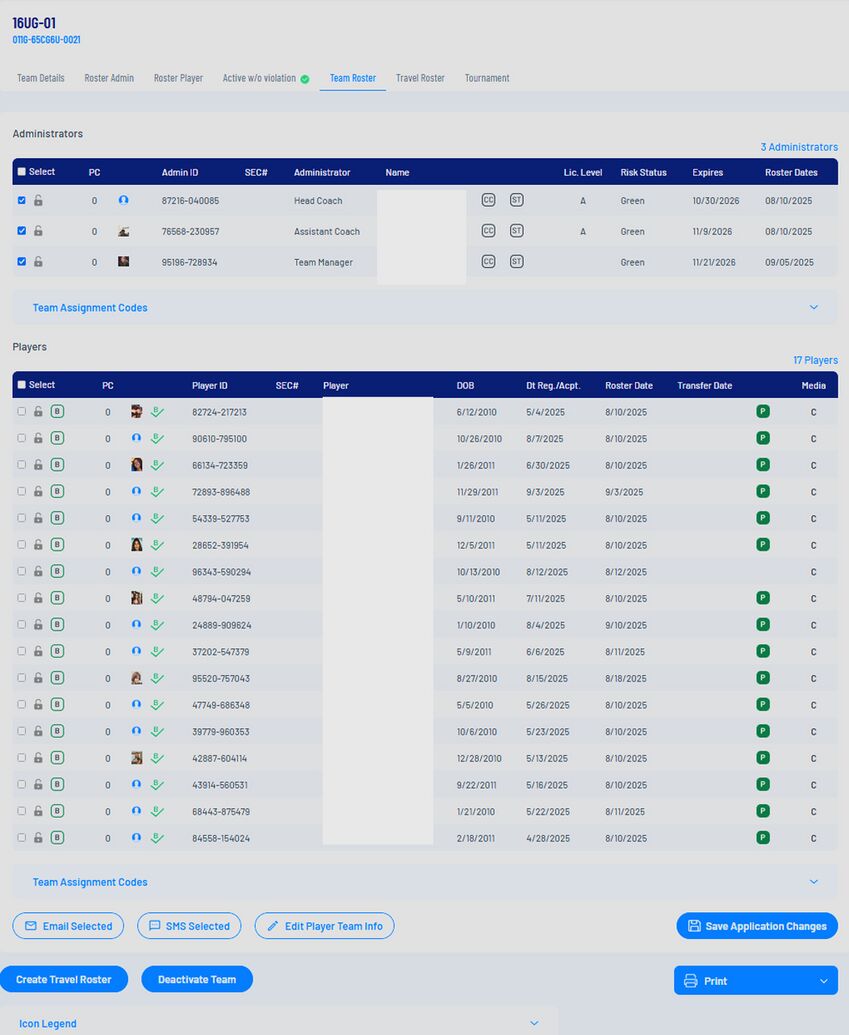Uncheck the Head Coach row checkbox
Screen dimensions: 849x1035
tap(22, 200)
